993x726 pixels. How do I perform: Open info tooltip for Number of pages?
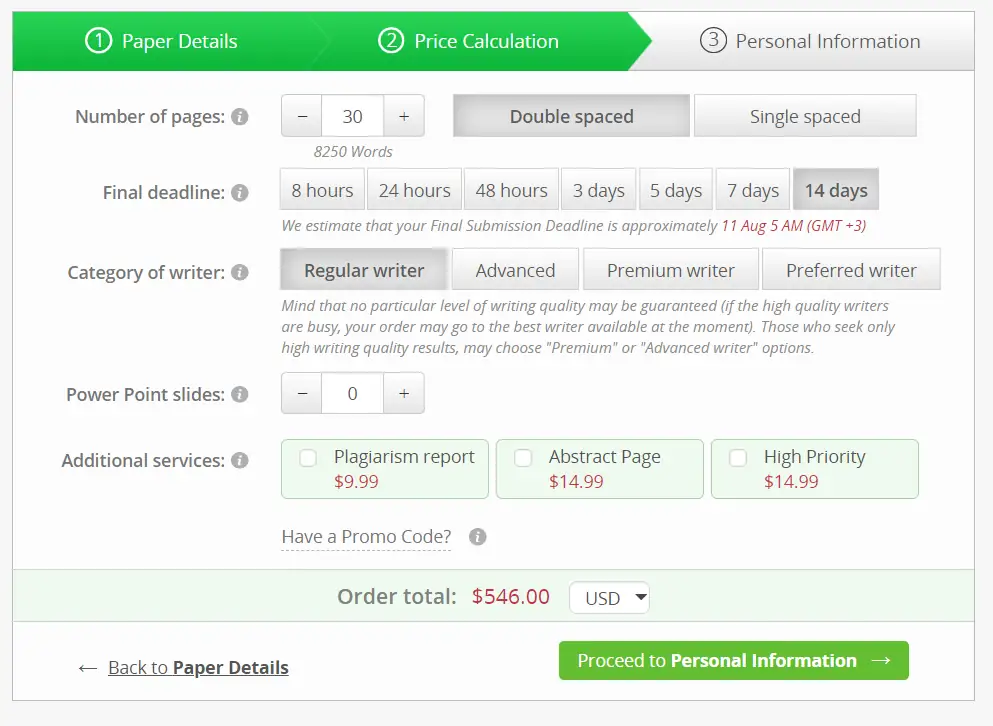(x=240, y=117)
